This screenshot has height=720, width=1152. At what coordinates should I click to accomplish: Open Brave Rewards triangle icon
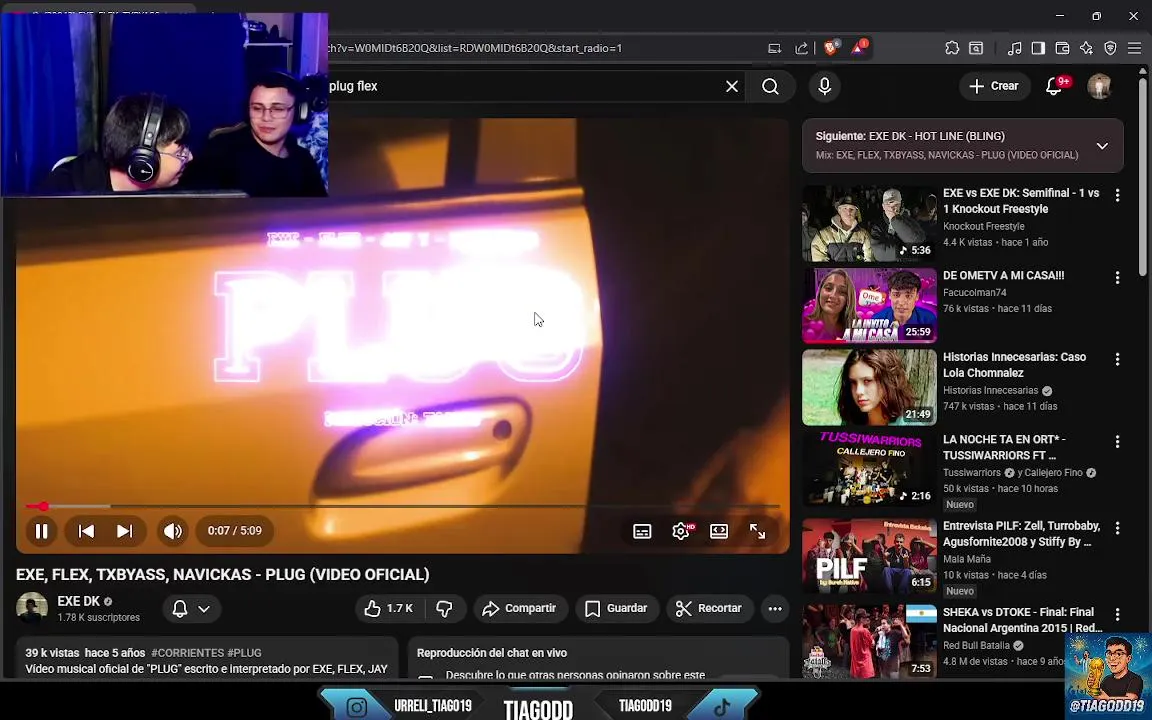coord(858,48)
